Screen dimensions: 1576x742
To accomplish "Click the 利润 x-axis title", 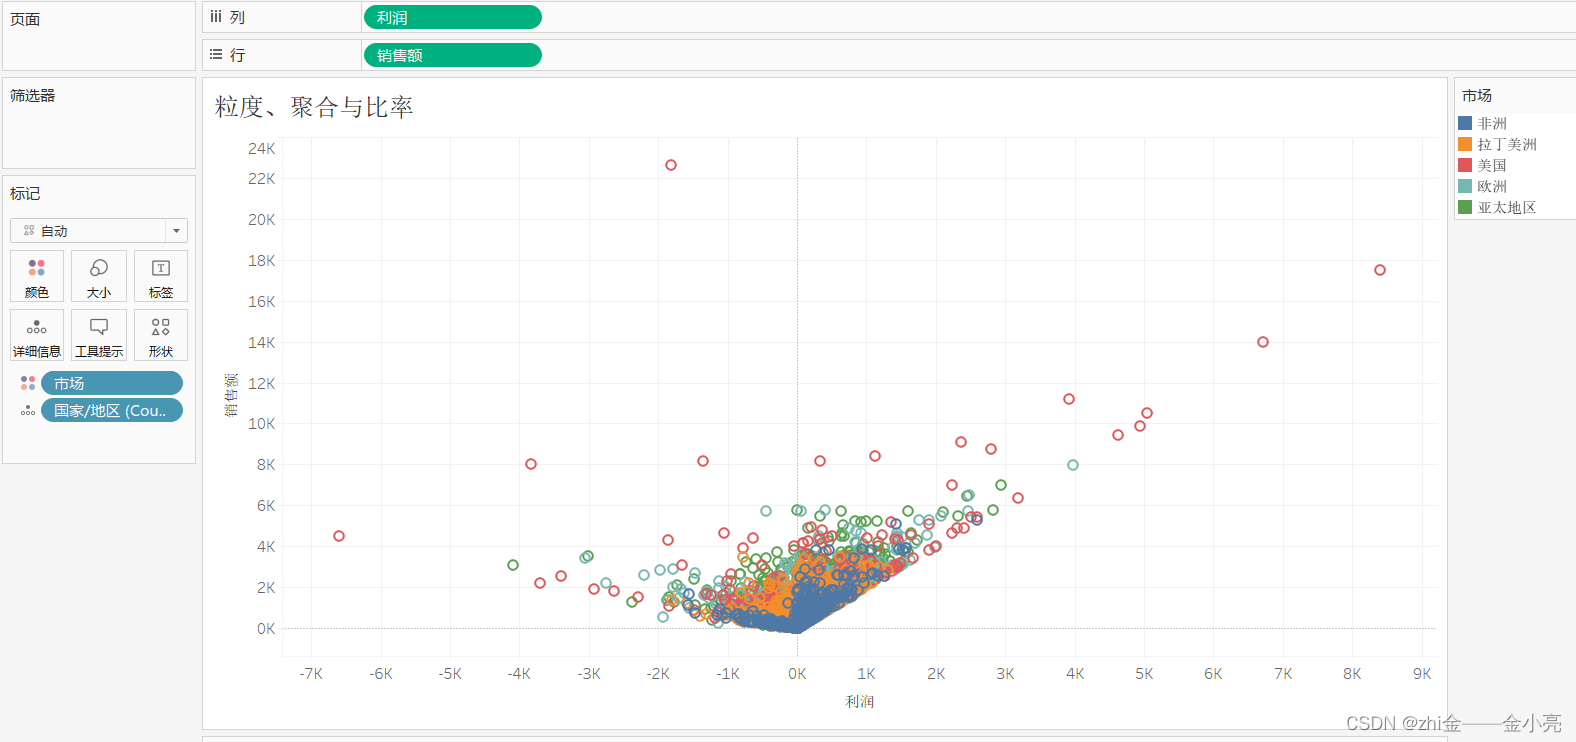I will tap(860, 701).
